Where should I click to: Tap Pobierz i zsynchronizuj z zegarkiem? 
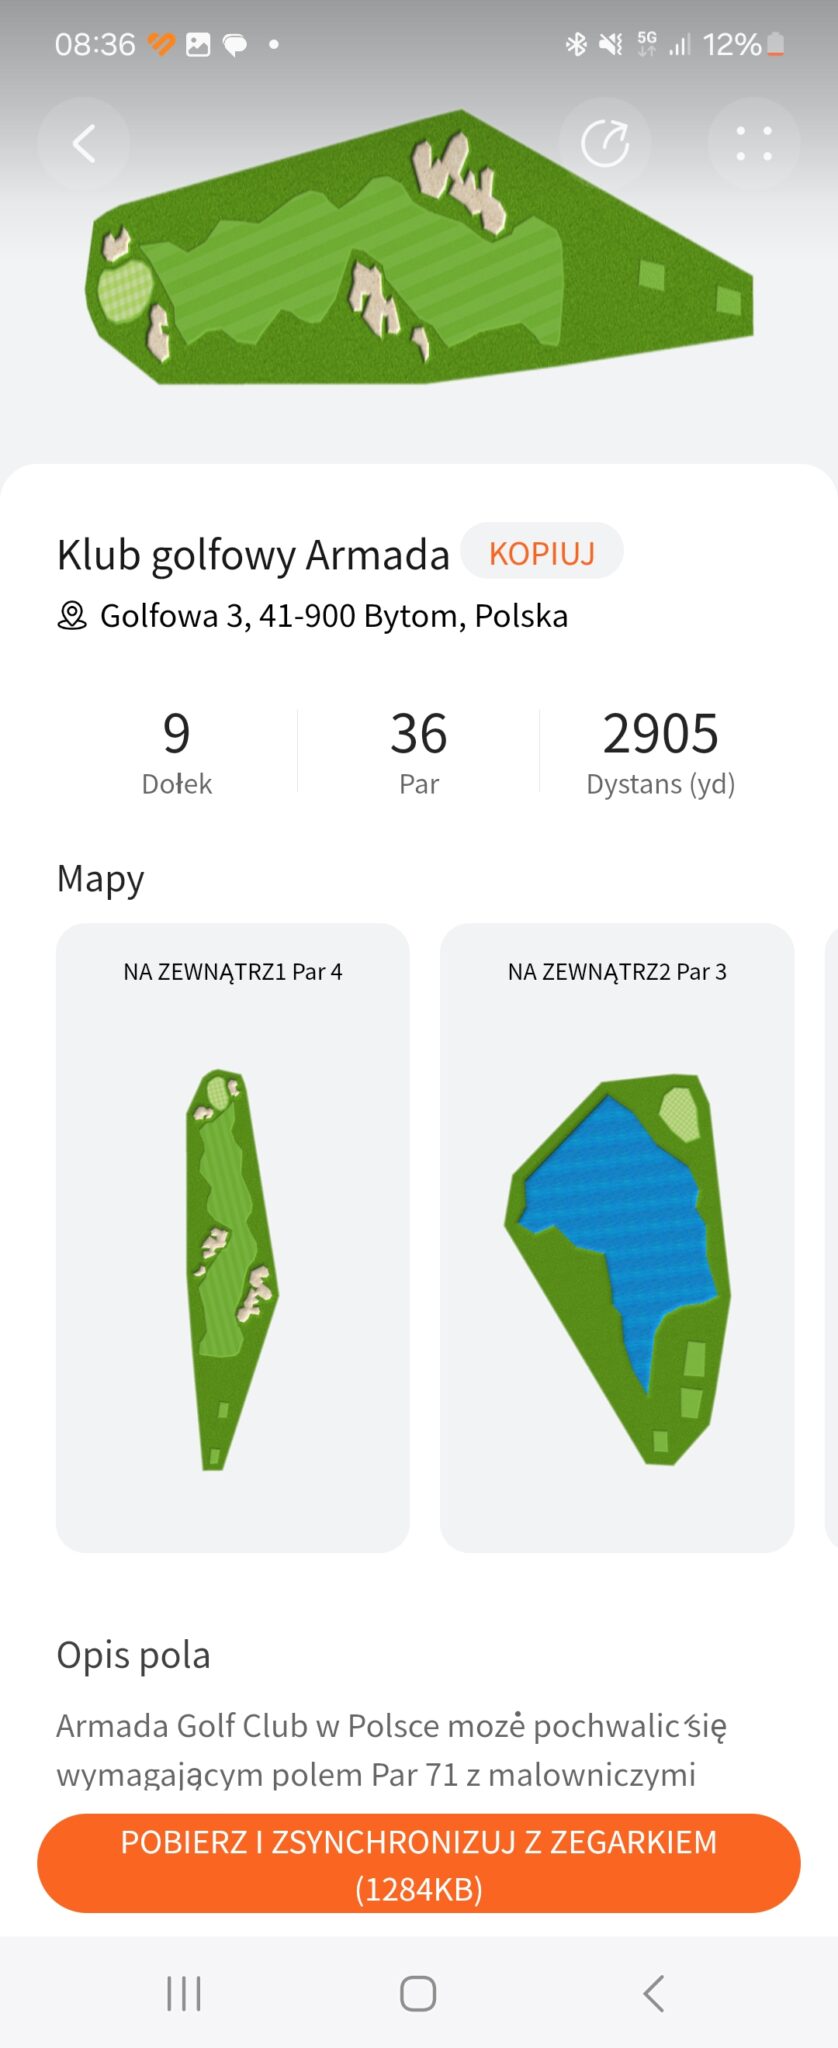pos(419,1864)
